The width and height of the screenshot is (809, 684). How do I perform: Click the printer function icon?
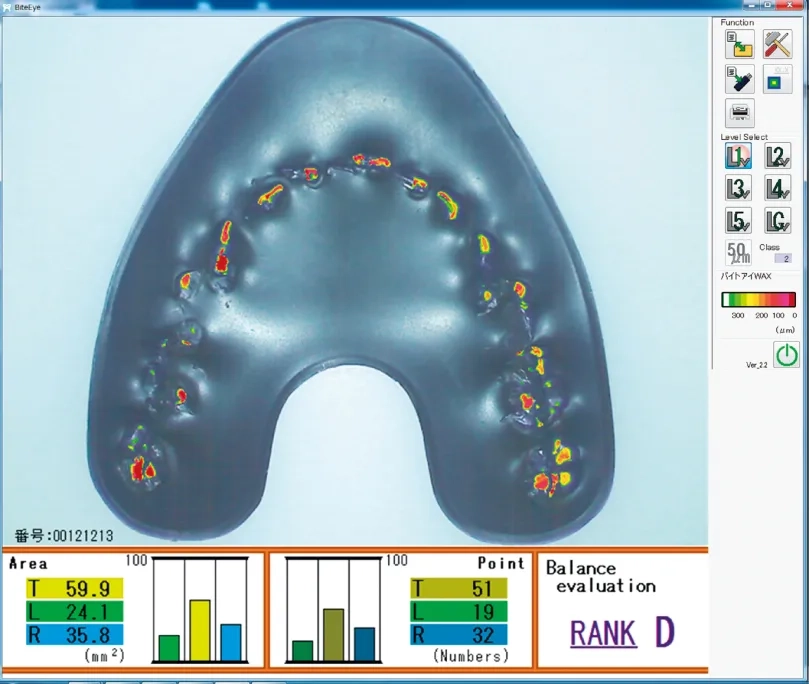740,113
